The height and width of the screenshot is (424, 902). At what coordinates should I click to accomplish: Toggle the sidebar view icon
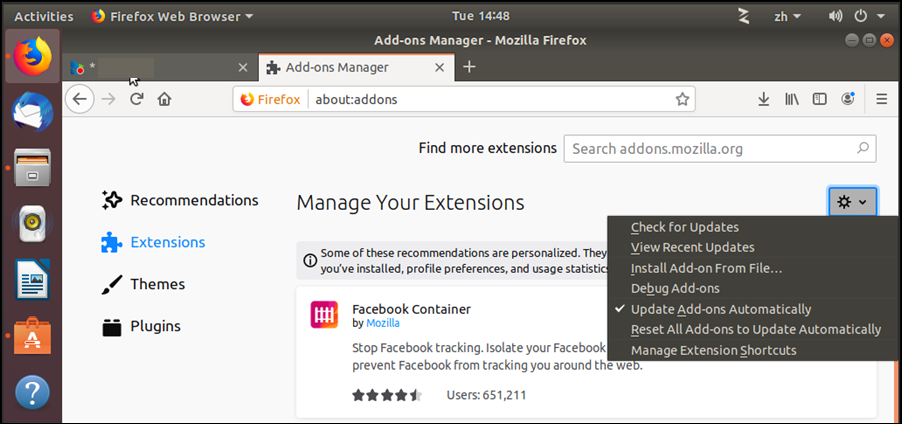(x=820, y=99)
